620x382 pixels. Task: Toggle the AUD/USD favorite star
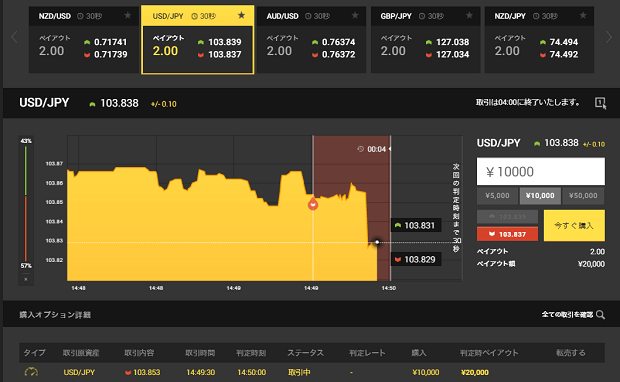coord(355,15)
